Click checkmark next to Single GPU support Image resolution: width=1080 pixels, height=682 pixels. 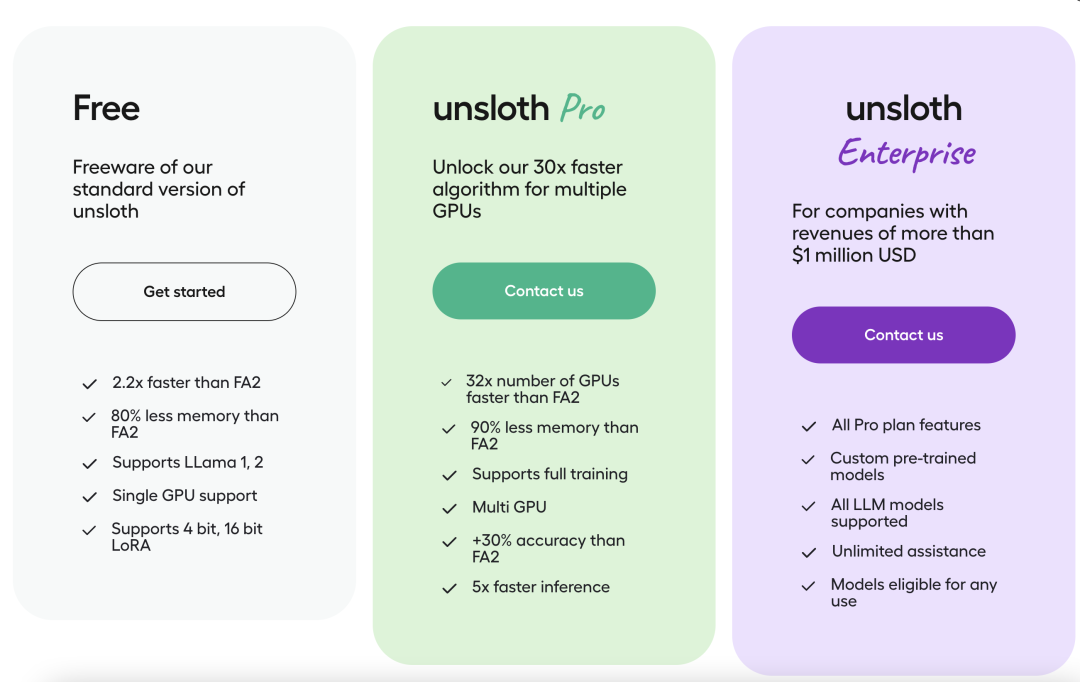pos(90,496)
